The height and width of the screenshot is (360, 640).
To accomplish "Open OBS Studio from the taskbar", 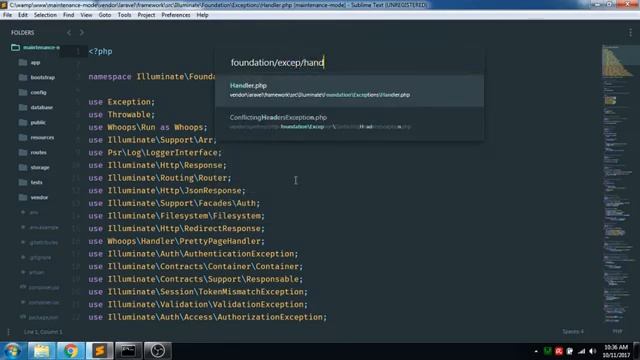I will [x=158, y=351].
